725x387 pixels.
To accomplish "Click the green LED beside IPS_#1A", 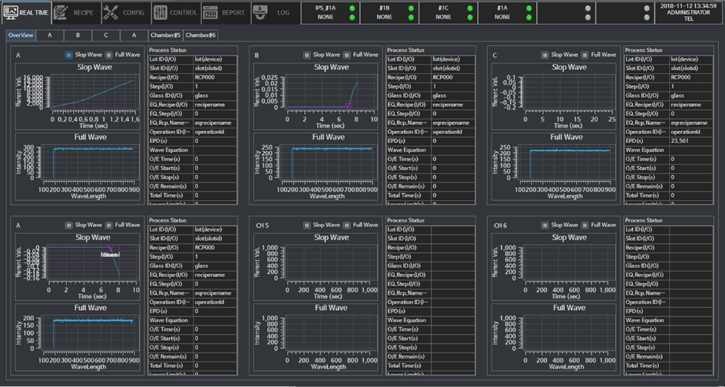I will coord(352,8).
